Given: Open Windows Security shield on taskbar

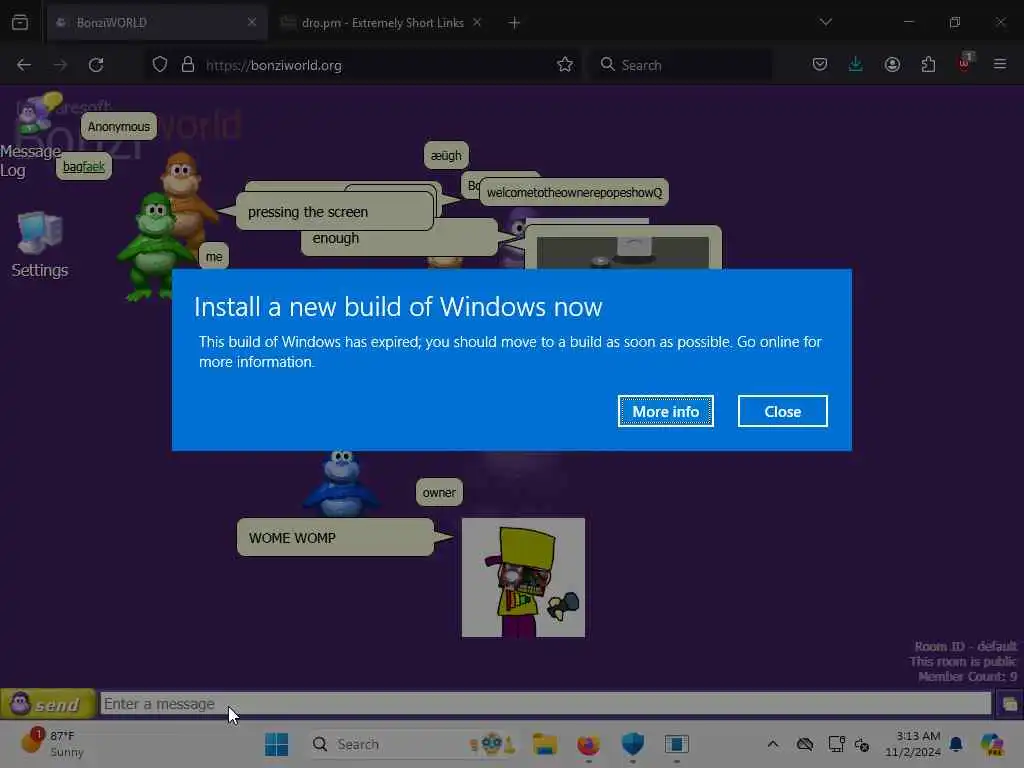Looking at the screenshot, I should 632,744.
